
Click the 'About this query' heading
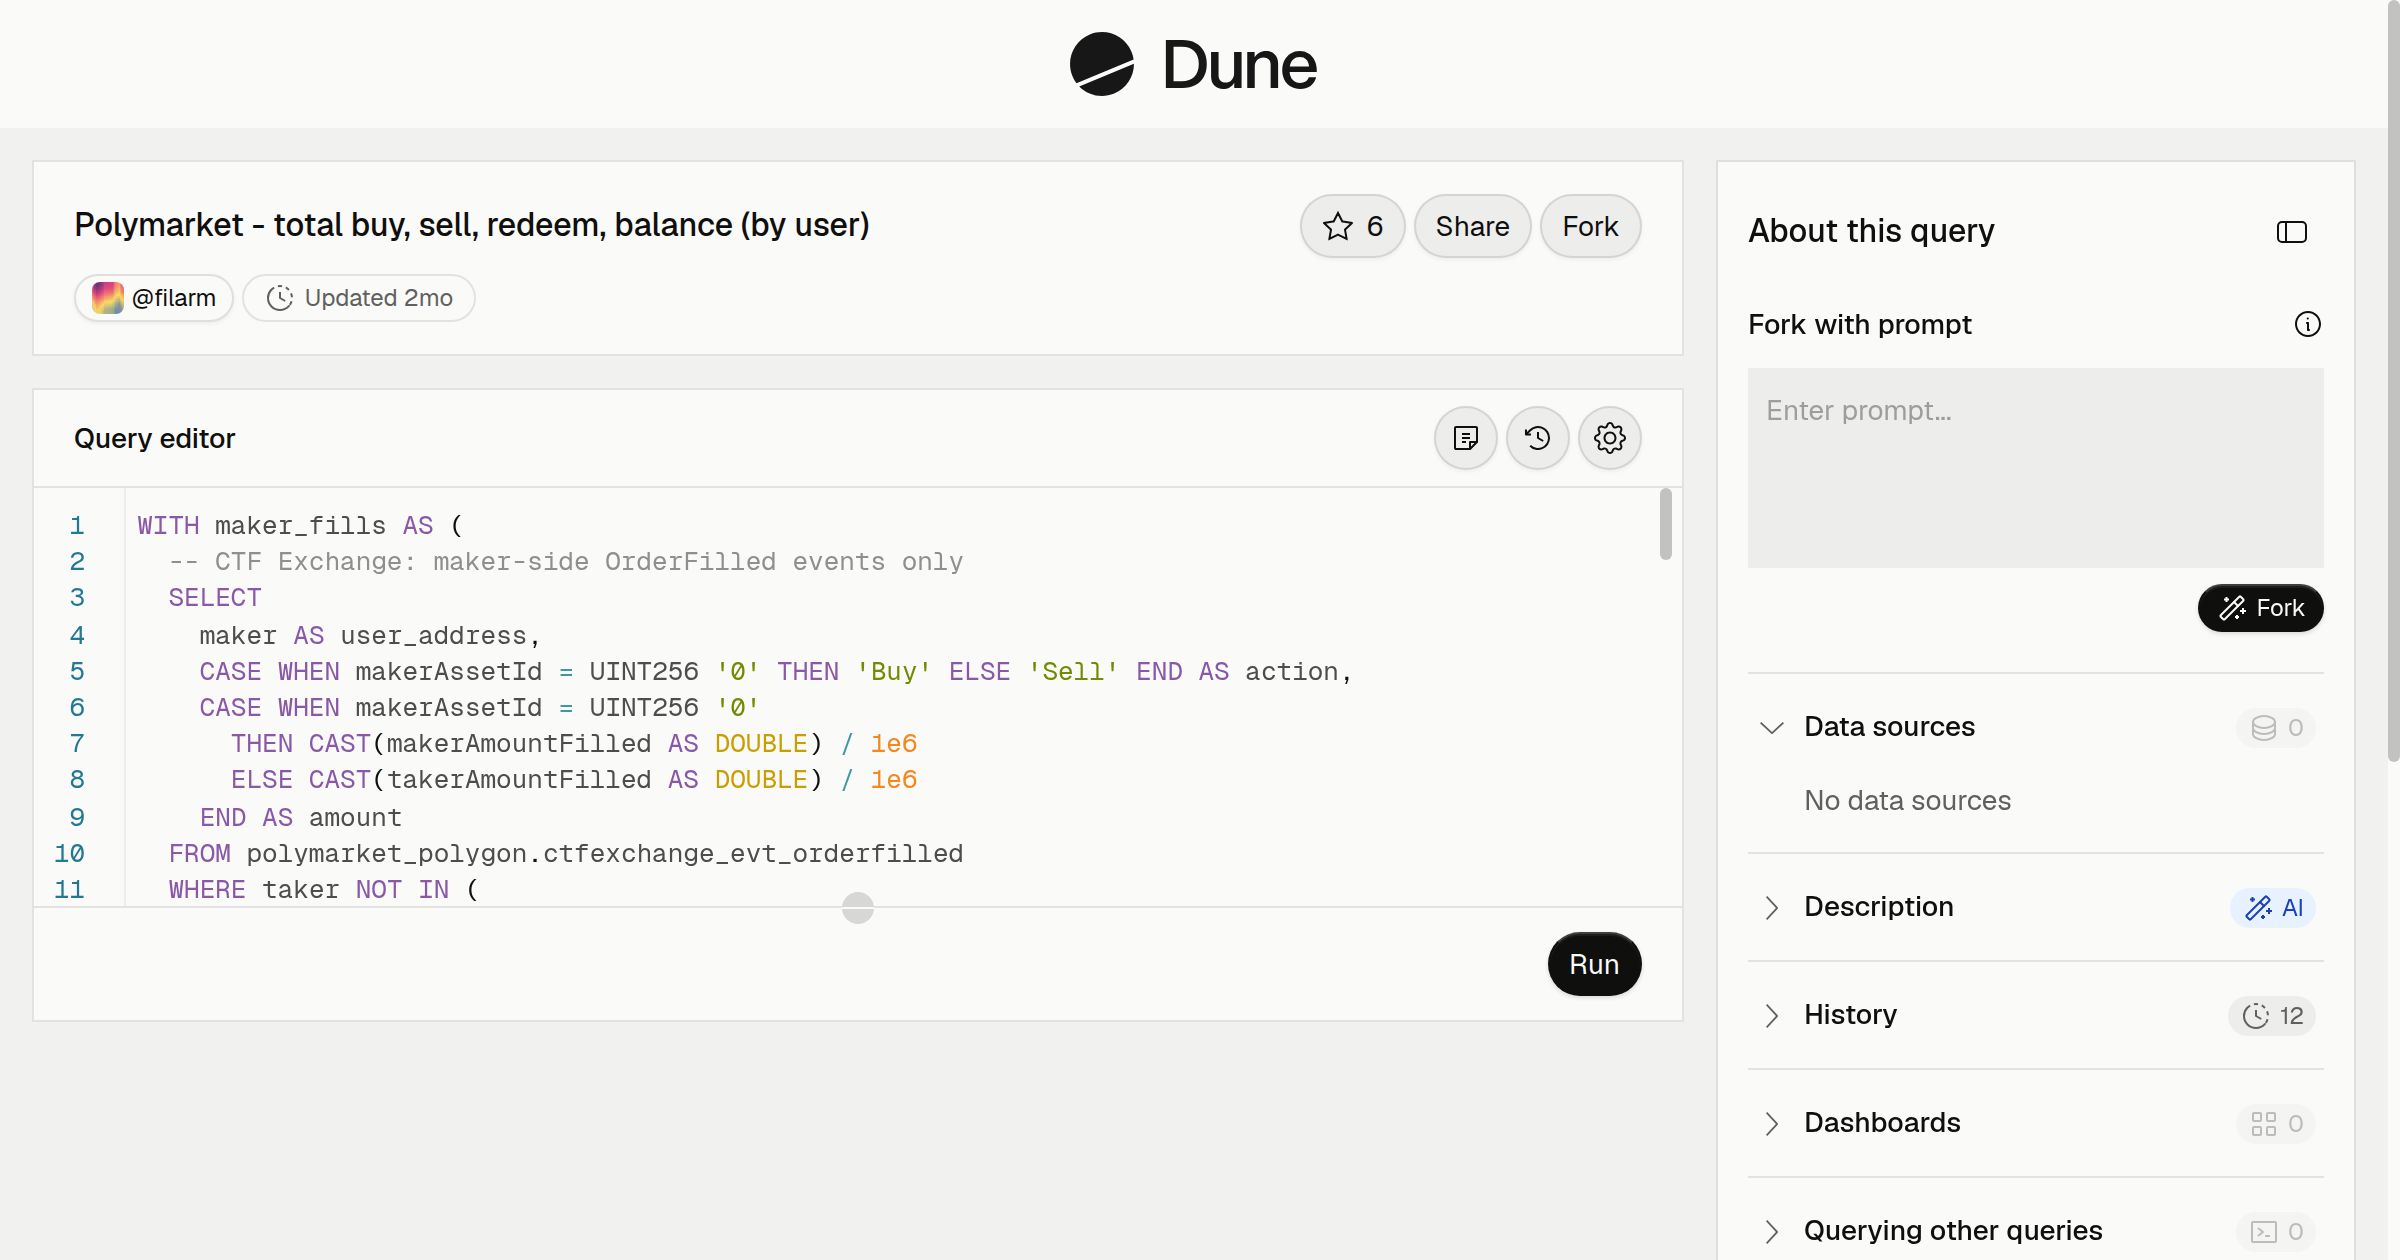1871,231
